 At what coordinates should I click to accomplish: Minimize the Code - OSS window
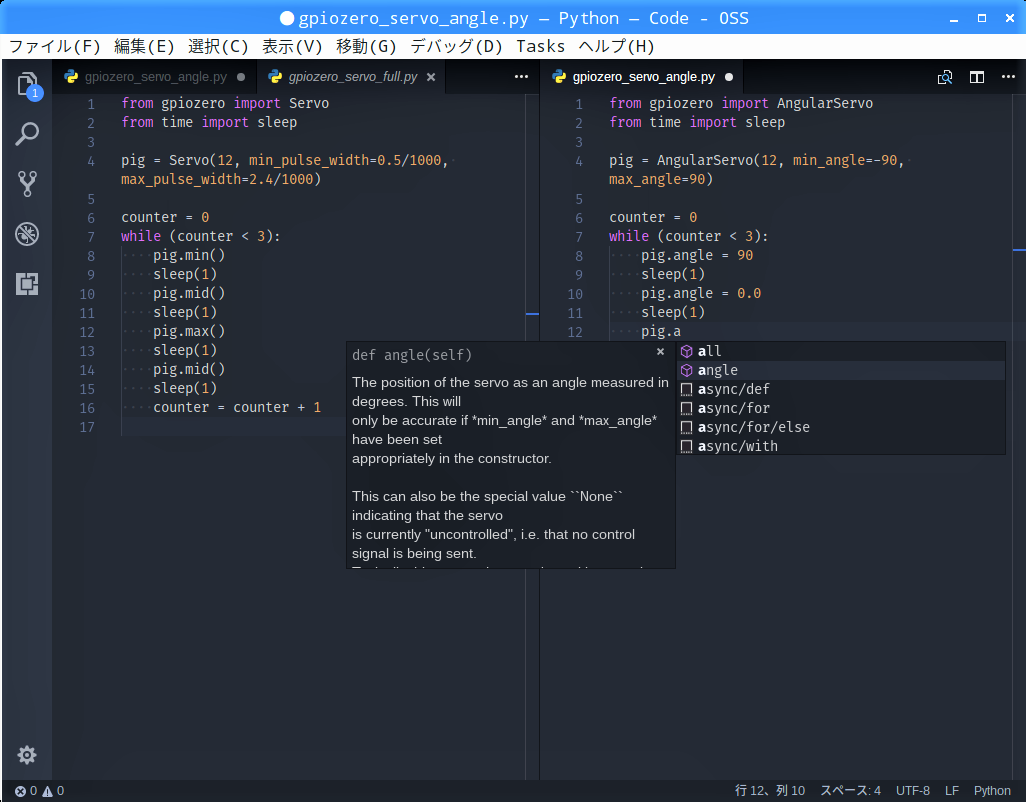coord(954,19)
